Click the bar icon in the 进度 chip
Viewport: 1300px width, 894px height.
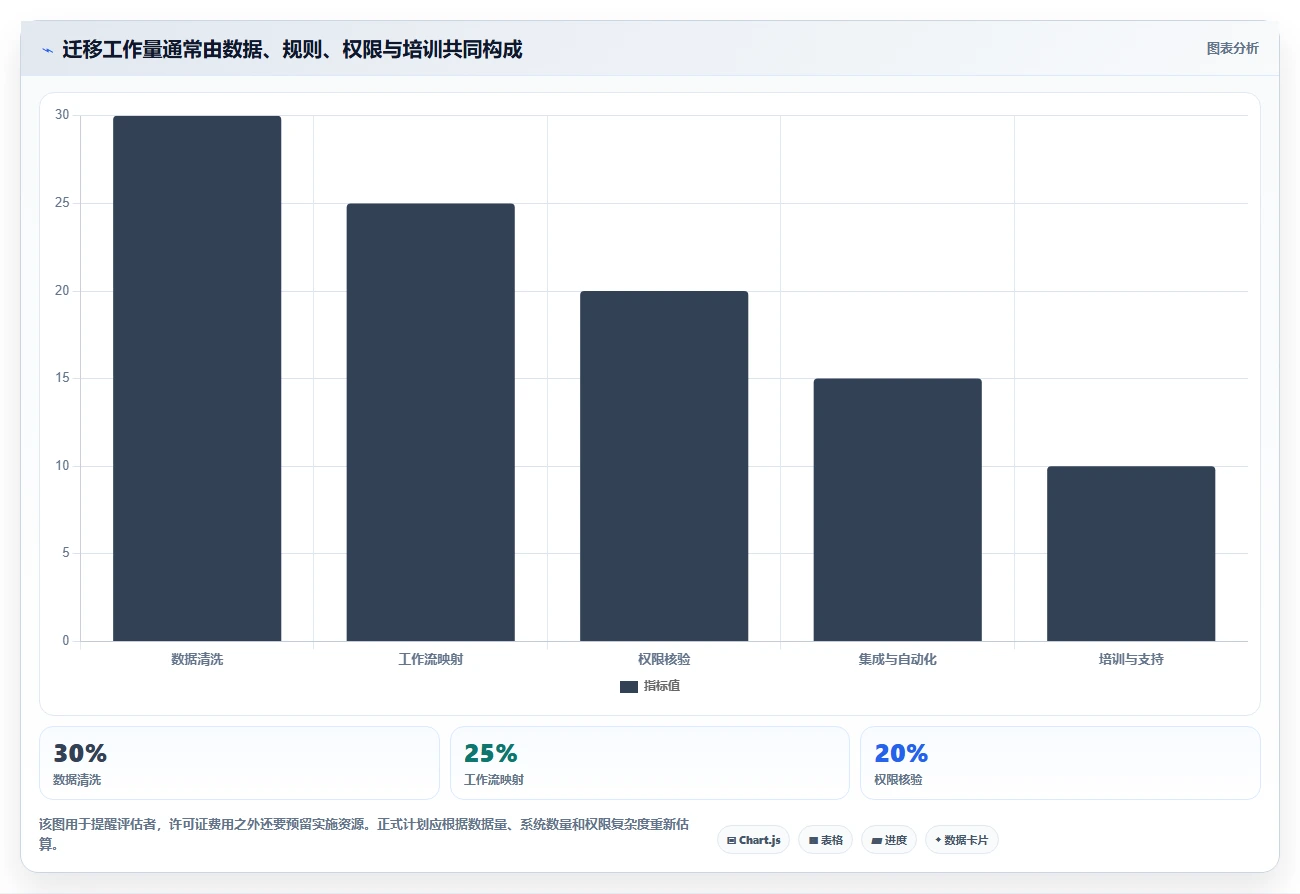click(x=876, y=841)
